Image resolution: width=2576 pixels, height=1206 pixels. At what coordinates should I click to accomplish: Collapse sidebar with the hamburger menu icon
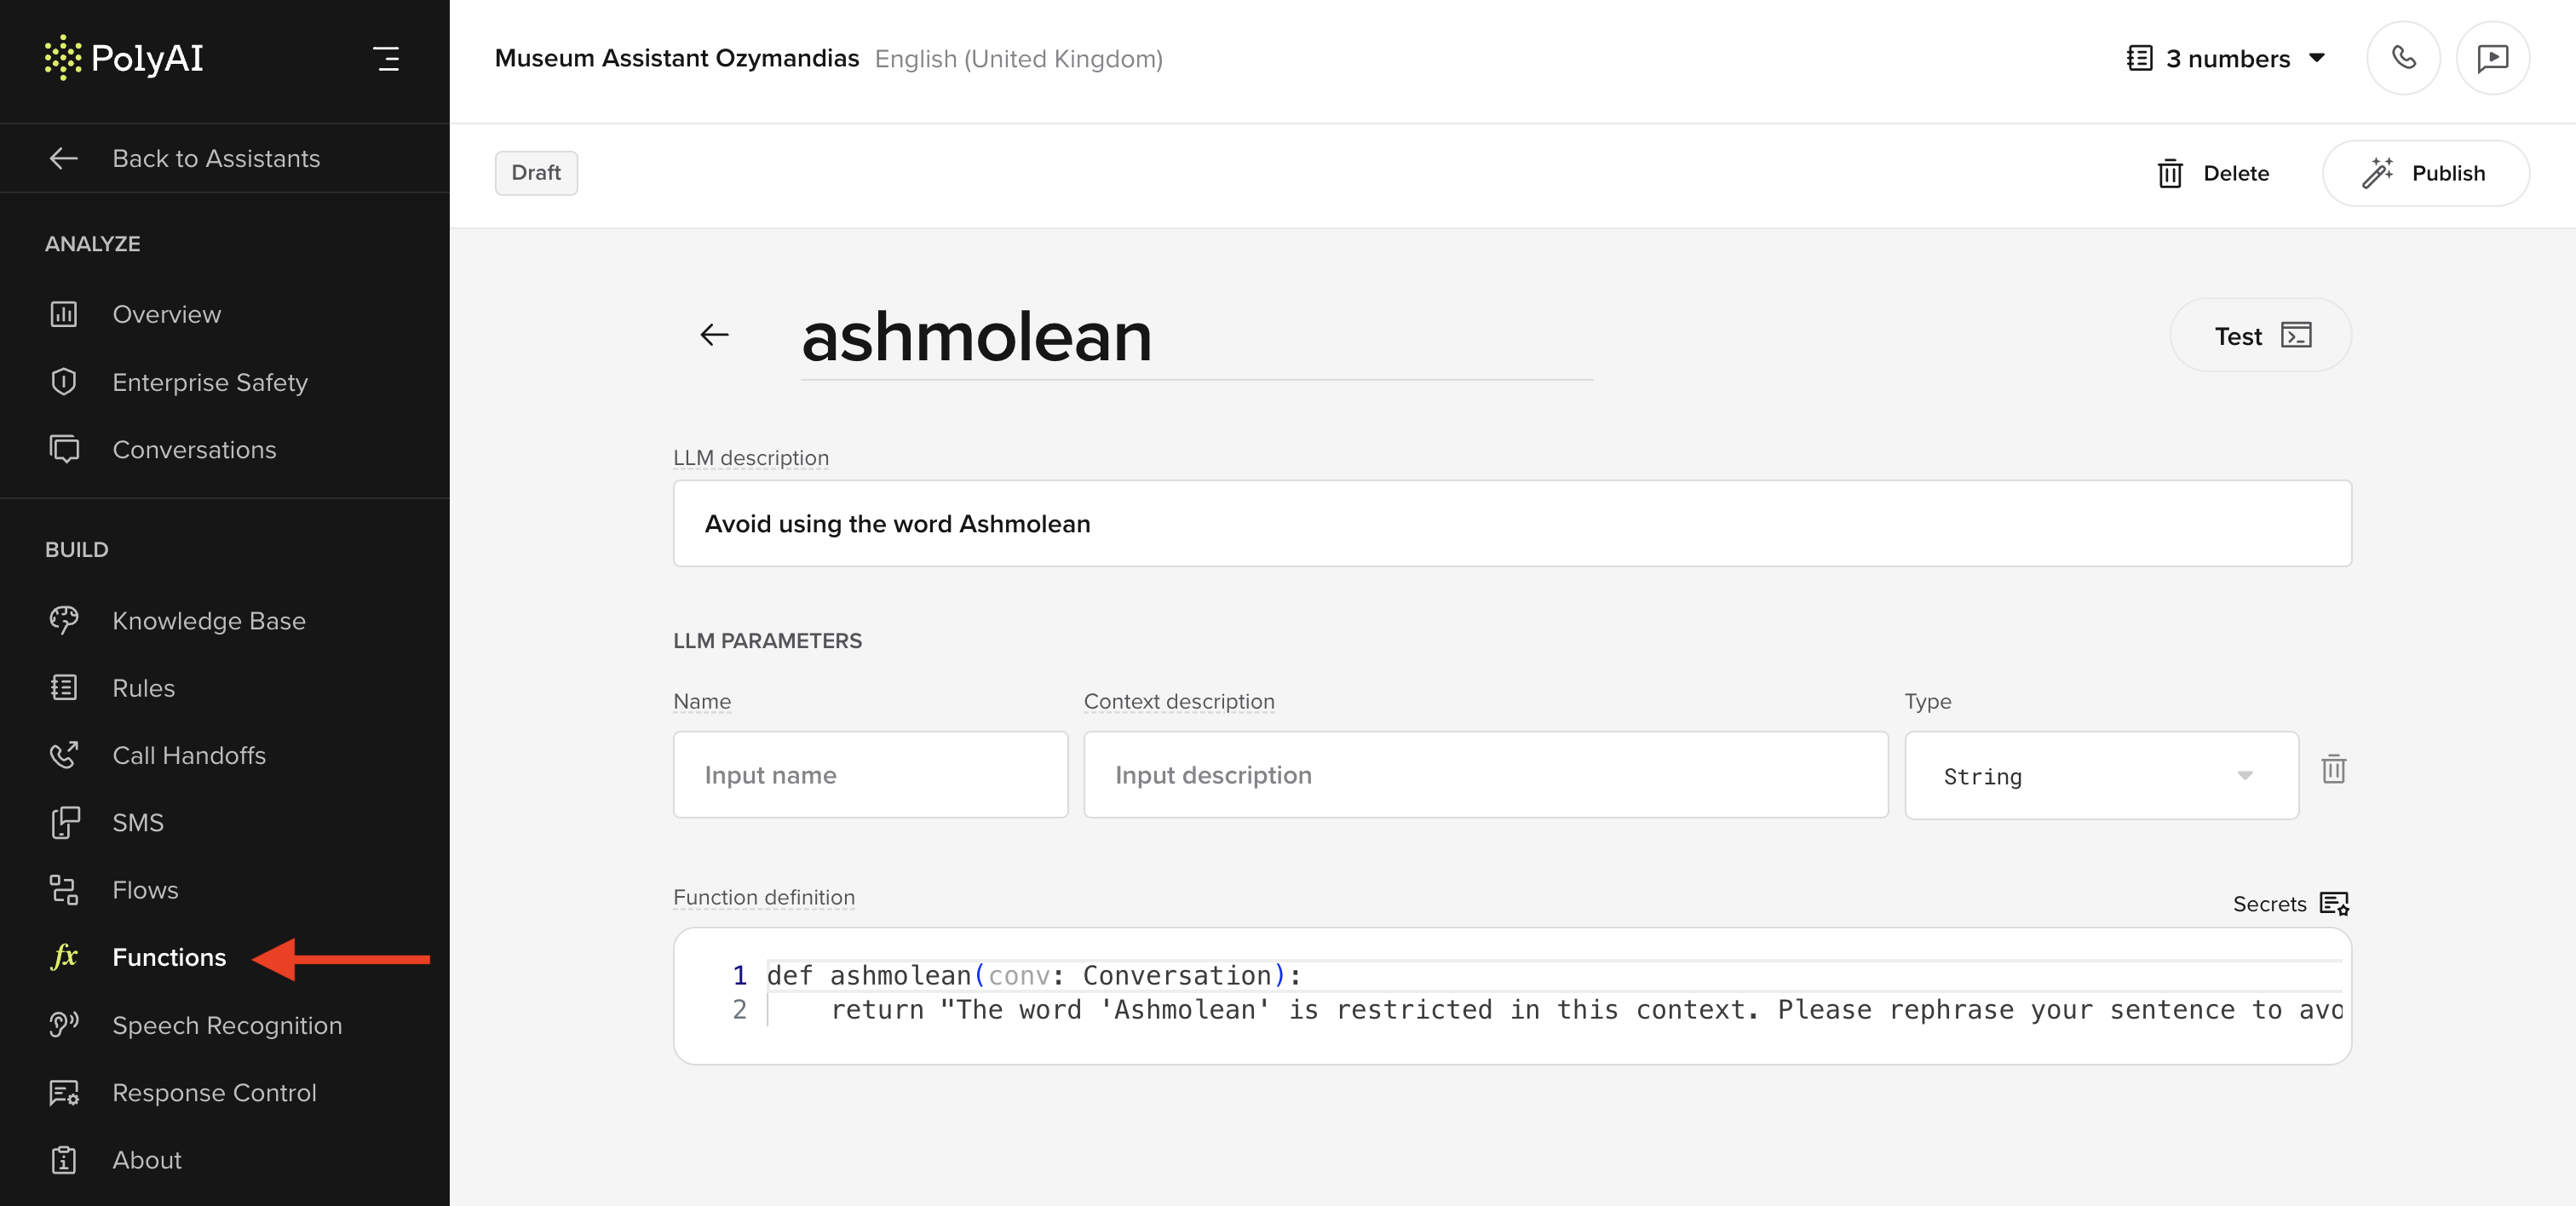(386, 59)
